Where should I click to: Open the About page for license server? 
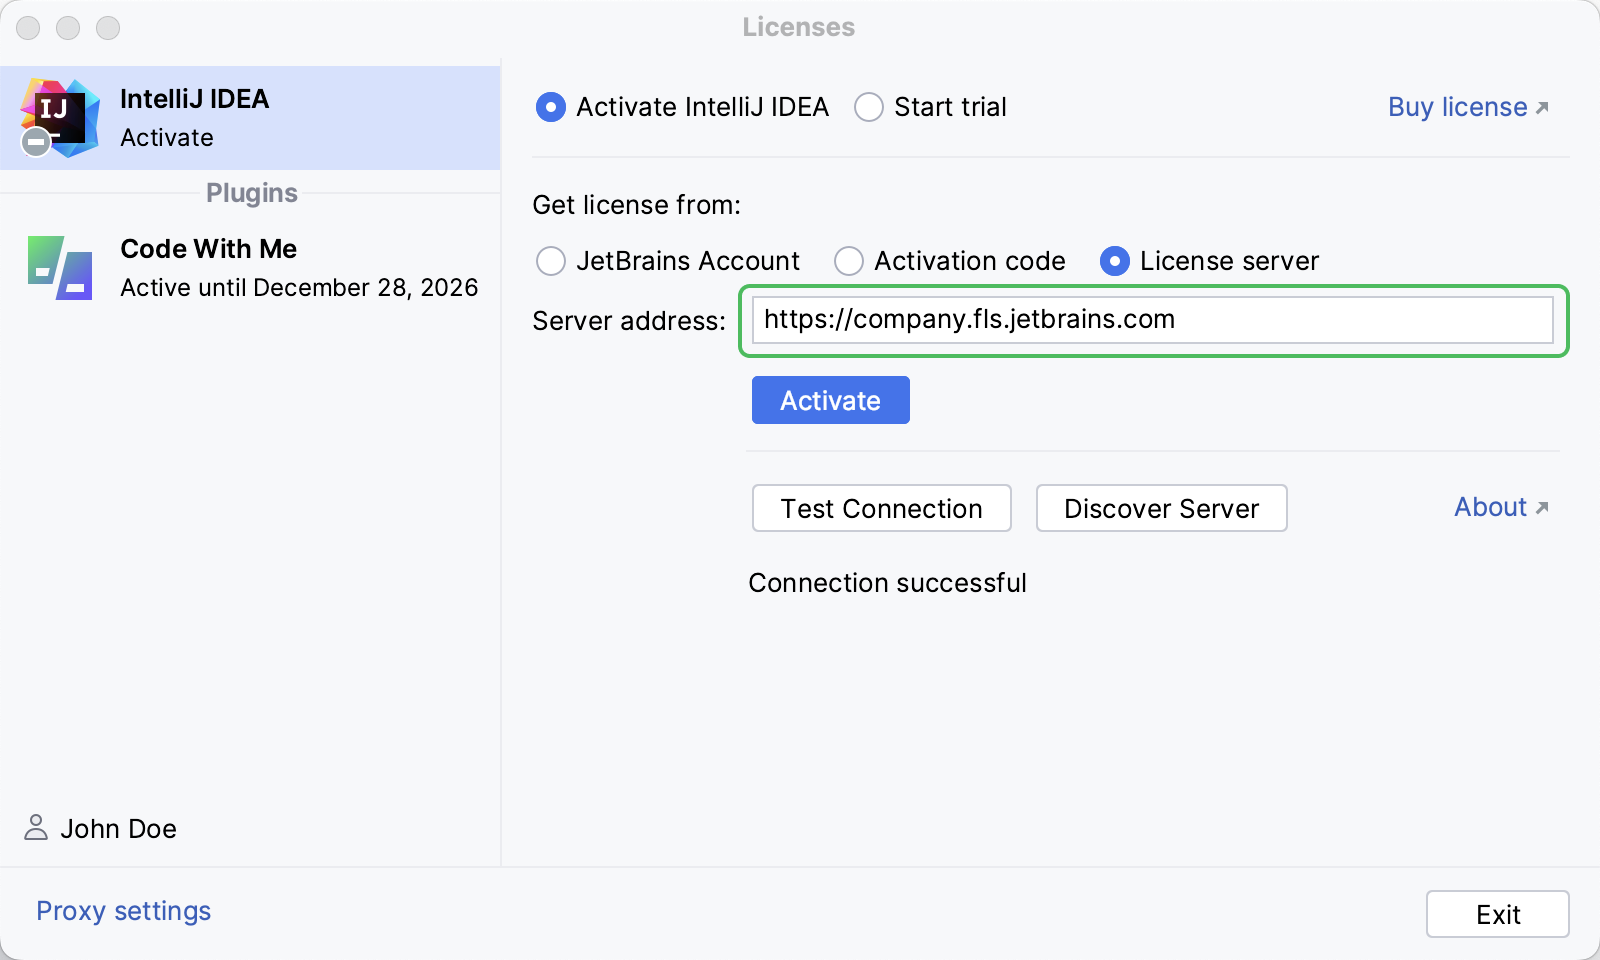click(1490, 508)
